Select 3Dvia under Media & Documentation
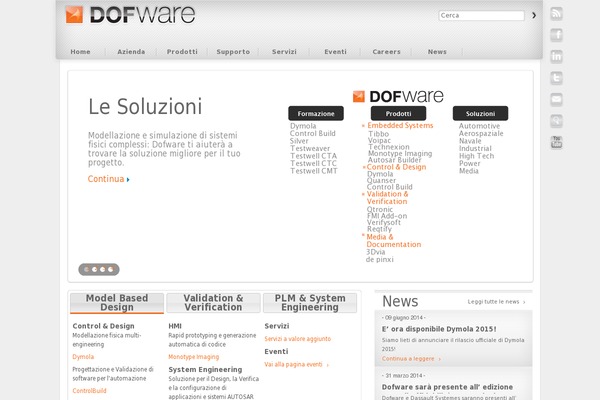The image size is (600, 400). pyautogui.click(x=375, y=252)
